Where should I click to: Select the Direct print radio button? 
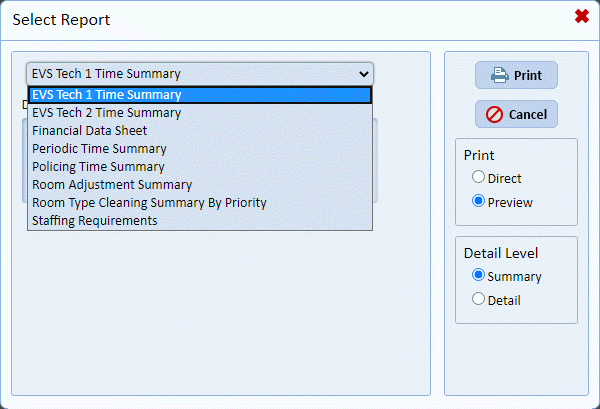(x=479, y=178)
